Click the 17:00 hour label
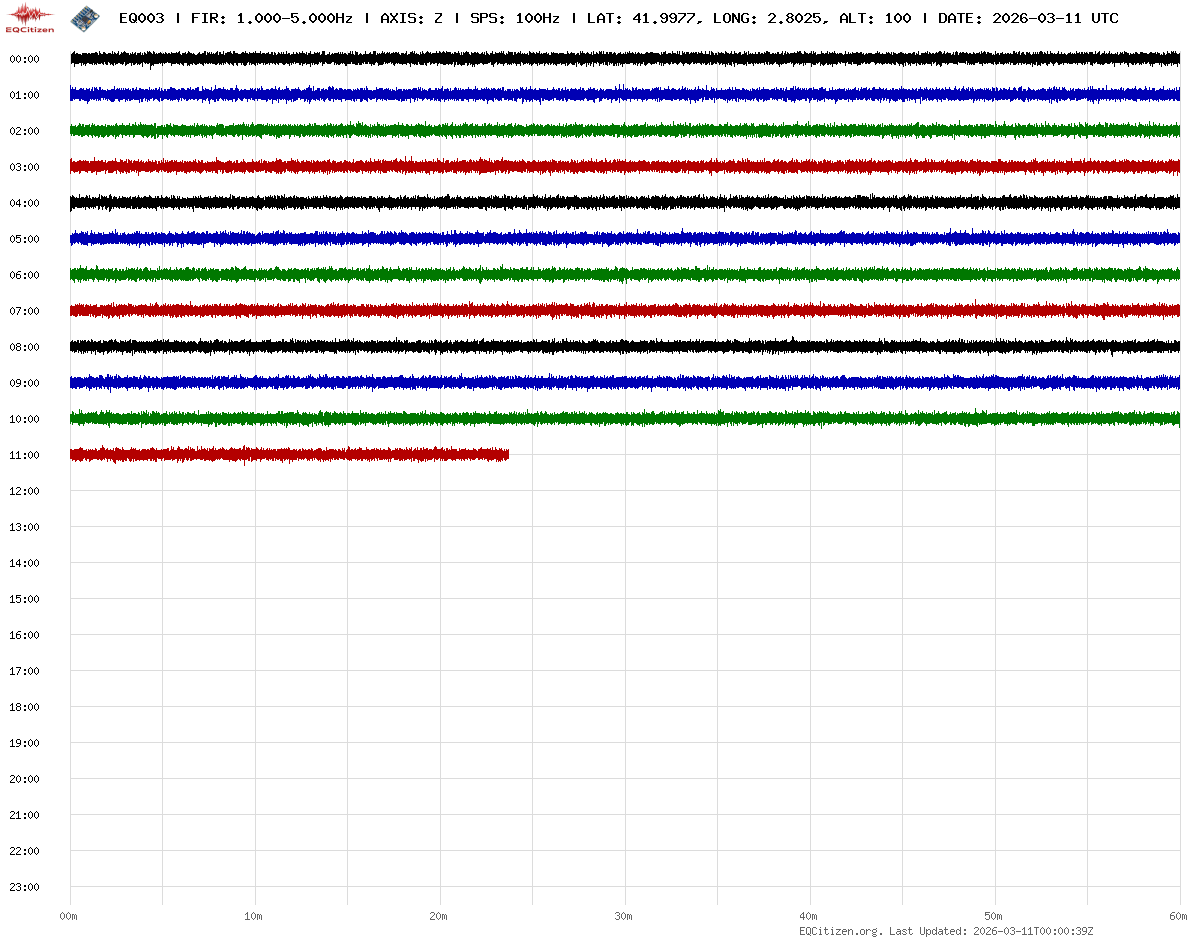 coord(24,671)
